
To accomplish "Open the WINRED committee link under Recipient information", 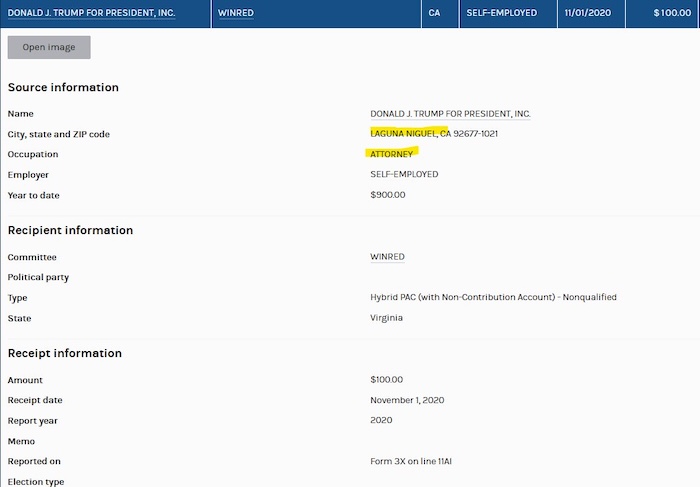I will pyautogui.click(x=387, y=257).
